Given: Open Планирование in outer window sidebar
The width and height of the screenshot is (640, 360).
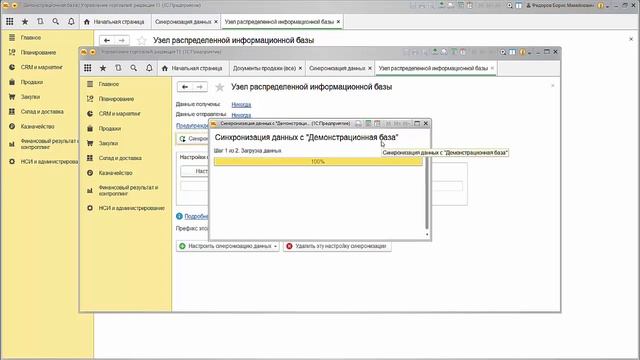Looking at the screenshot, I should click(38, 52).
